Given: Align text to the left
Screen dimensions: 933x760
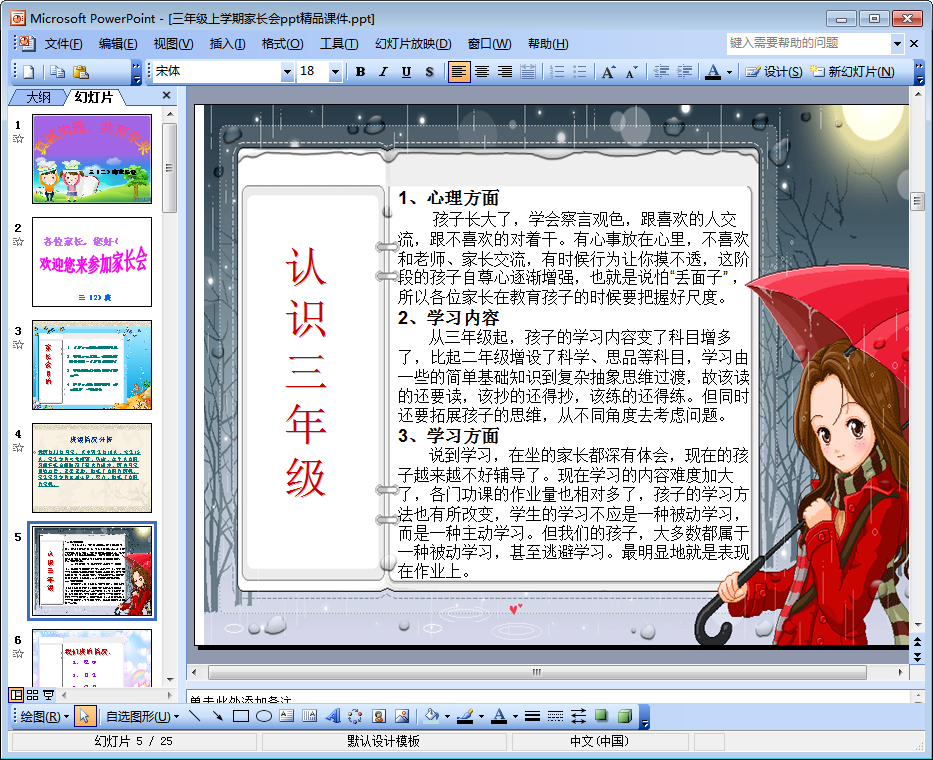Looking at the screenshot, I should point(459,72).
